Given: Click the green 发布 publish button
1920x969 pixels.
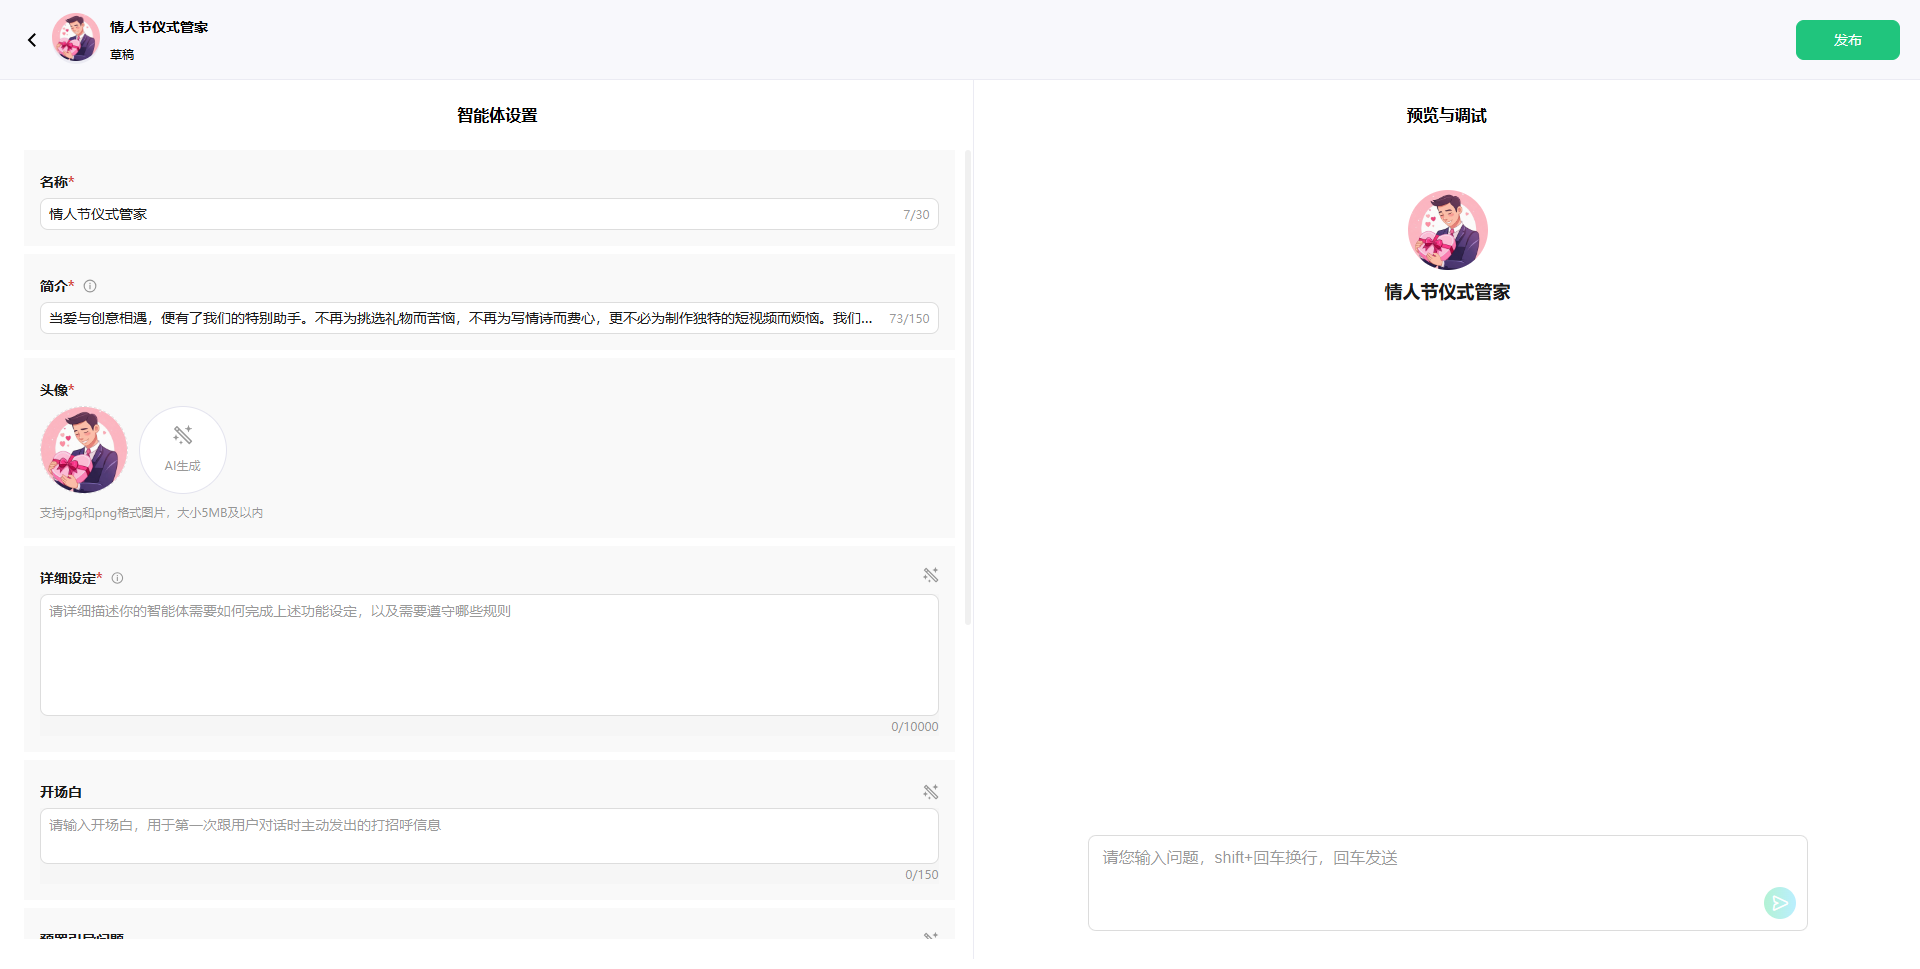Looking at the screenshot, I should click(1847, 40).
